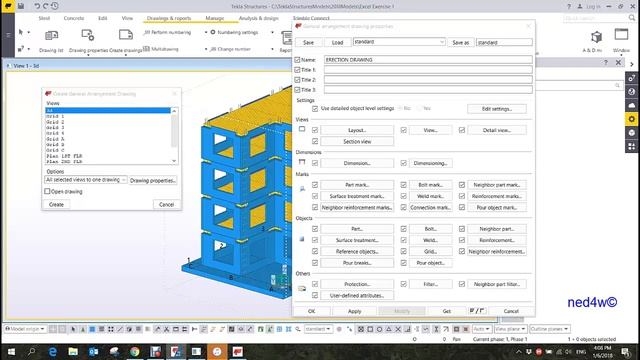Switch to the Steel ribbon tab

(x=44, y=18)
